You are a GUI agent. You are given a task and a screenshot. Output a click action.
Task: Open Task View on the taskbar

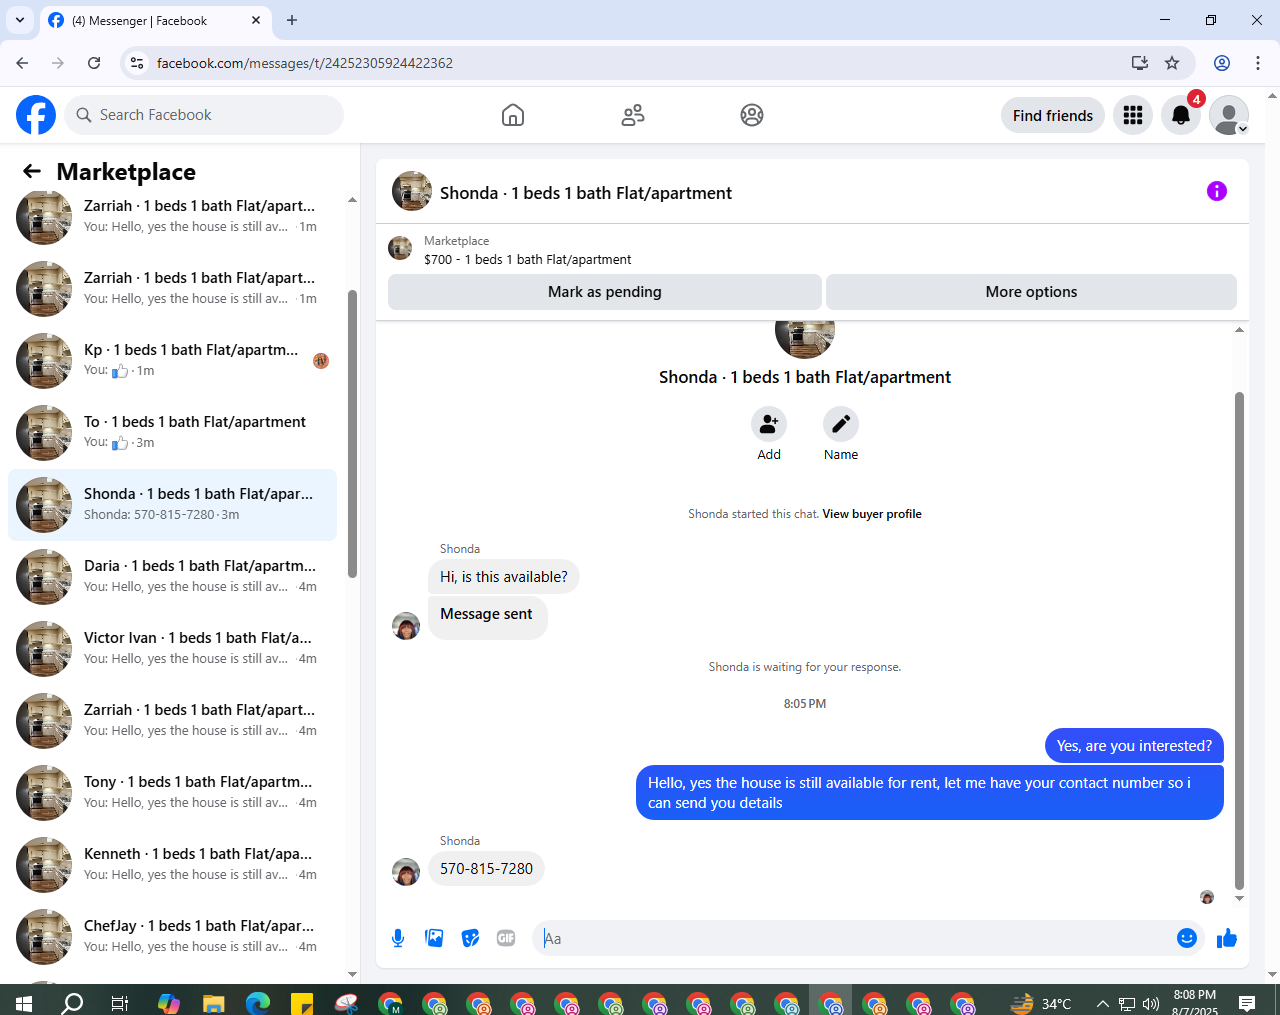point(120,1003)
